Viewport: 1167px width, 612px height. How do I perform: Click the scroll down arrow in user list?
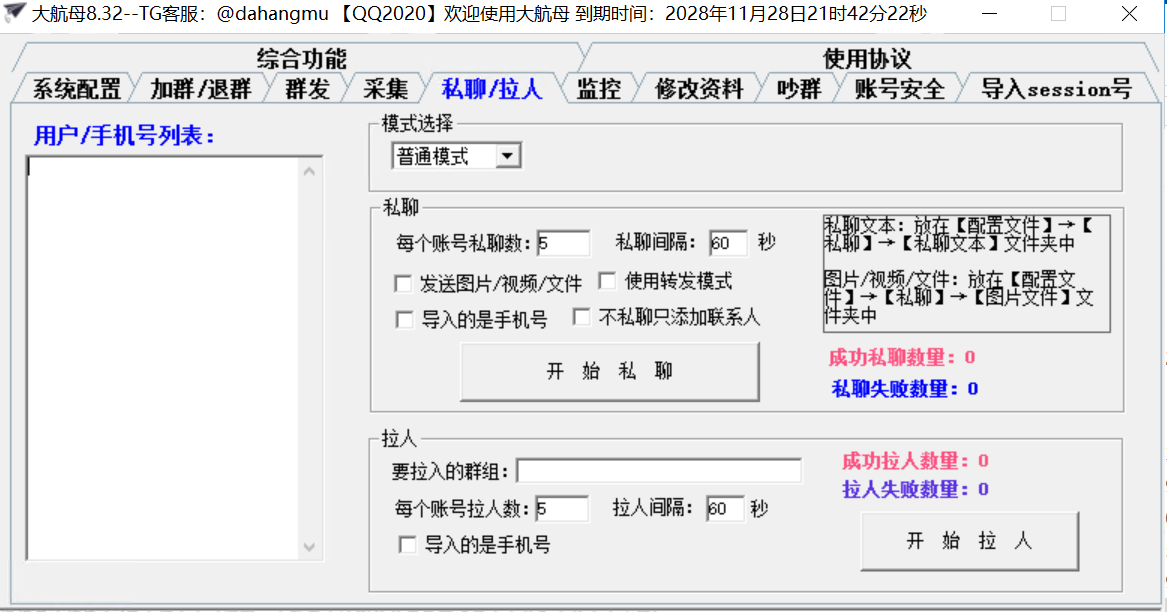[x=309, y=547]
